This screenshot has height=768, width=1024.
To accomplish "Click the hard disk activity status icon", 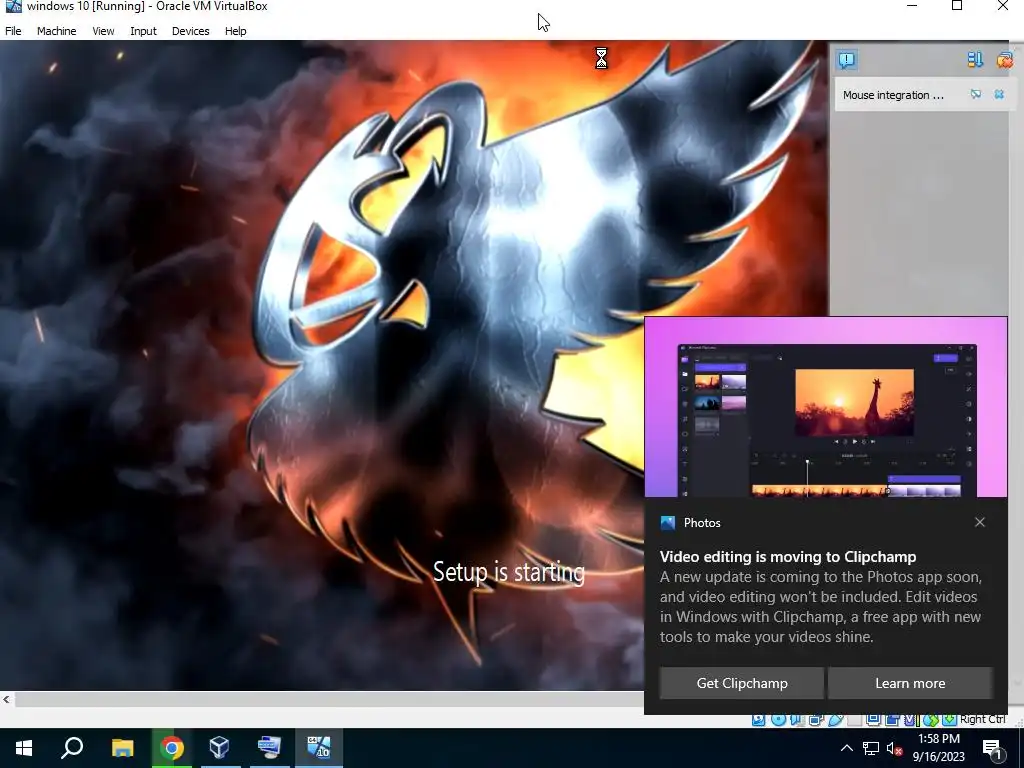I will (x=758, y=720).
